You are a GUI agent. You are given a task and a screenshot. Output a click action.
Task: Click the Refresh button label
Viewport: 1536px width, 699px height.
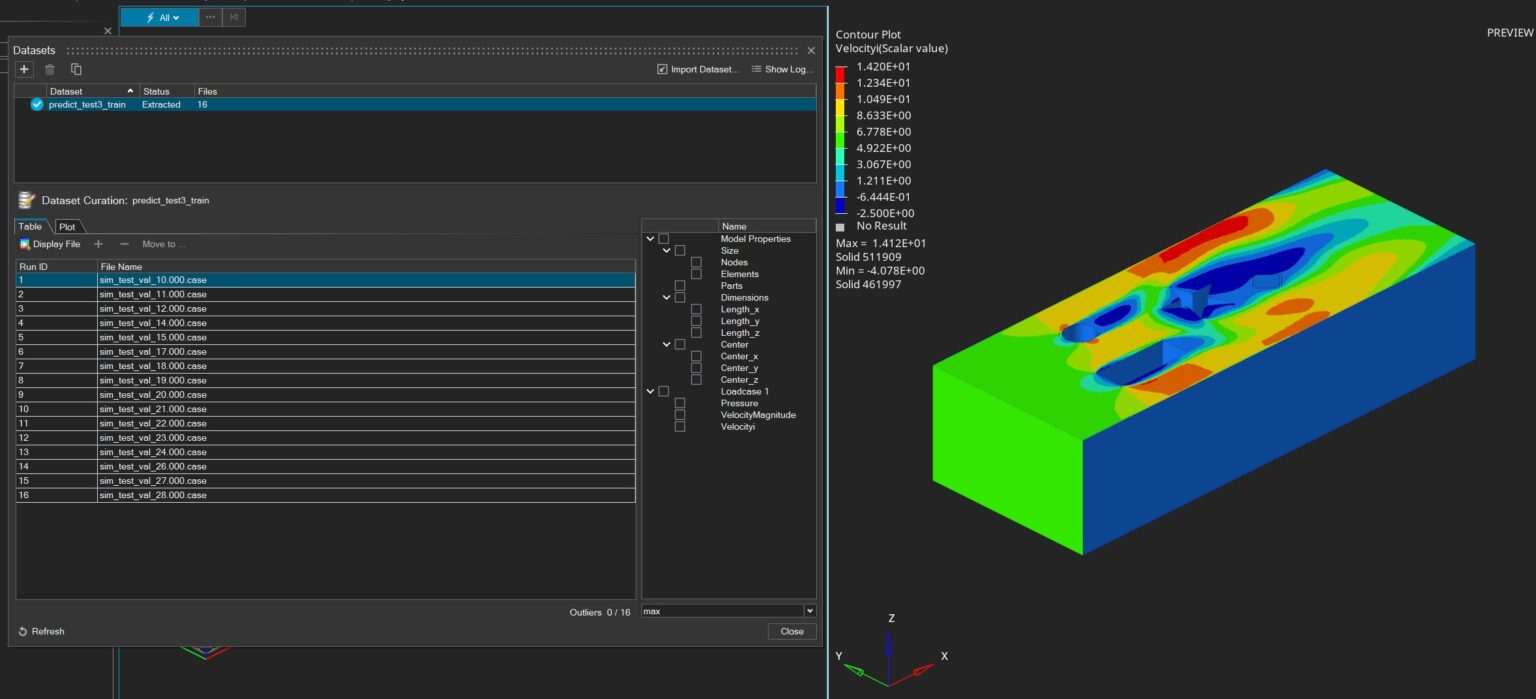pyautogui.click(x=48, y=631)
